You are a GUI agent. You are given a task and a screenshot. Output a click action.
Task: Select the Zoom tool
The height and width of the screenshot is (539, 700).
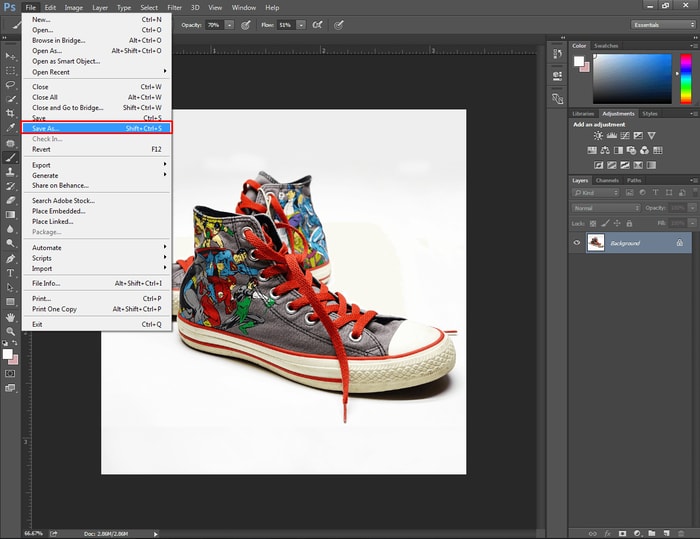coord(10,331)
